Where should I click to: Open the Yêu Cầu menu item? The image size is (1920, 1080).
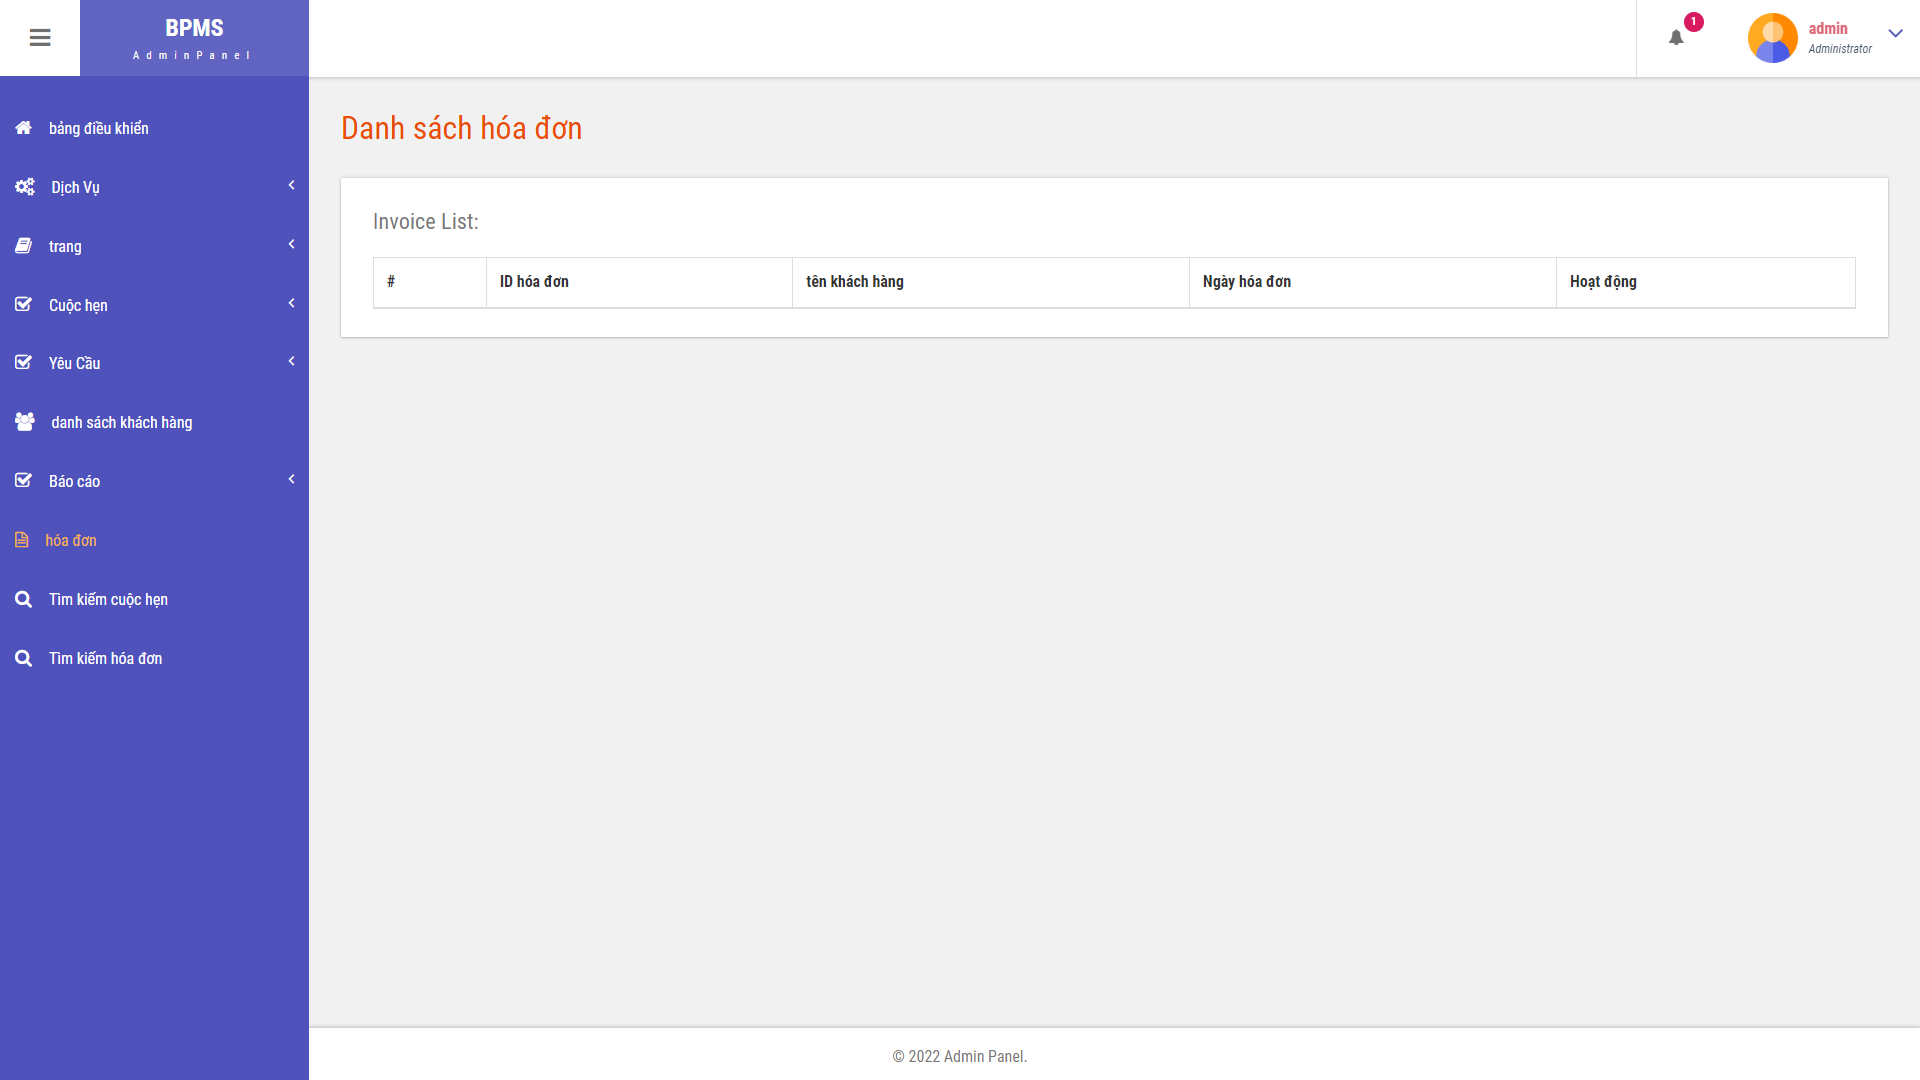(75, 363)
